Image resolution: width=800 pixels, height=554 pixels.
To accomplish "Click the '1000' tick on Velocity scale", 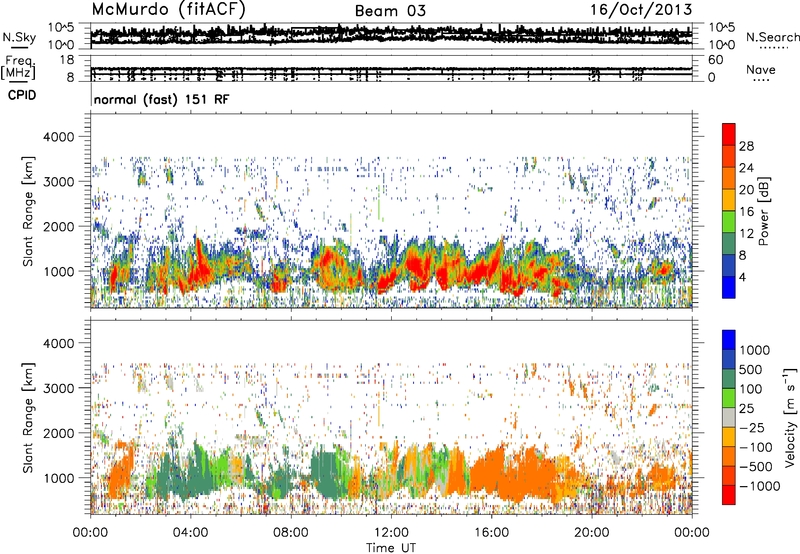I will (x=755, y=350).
